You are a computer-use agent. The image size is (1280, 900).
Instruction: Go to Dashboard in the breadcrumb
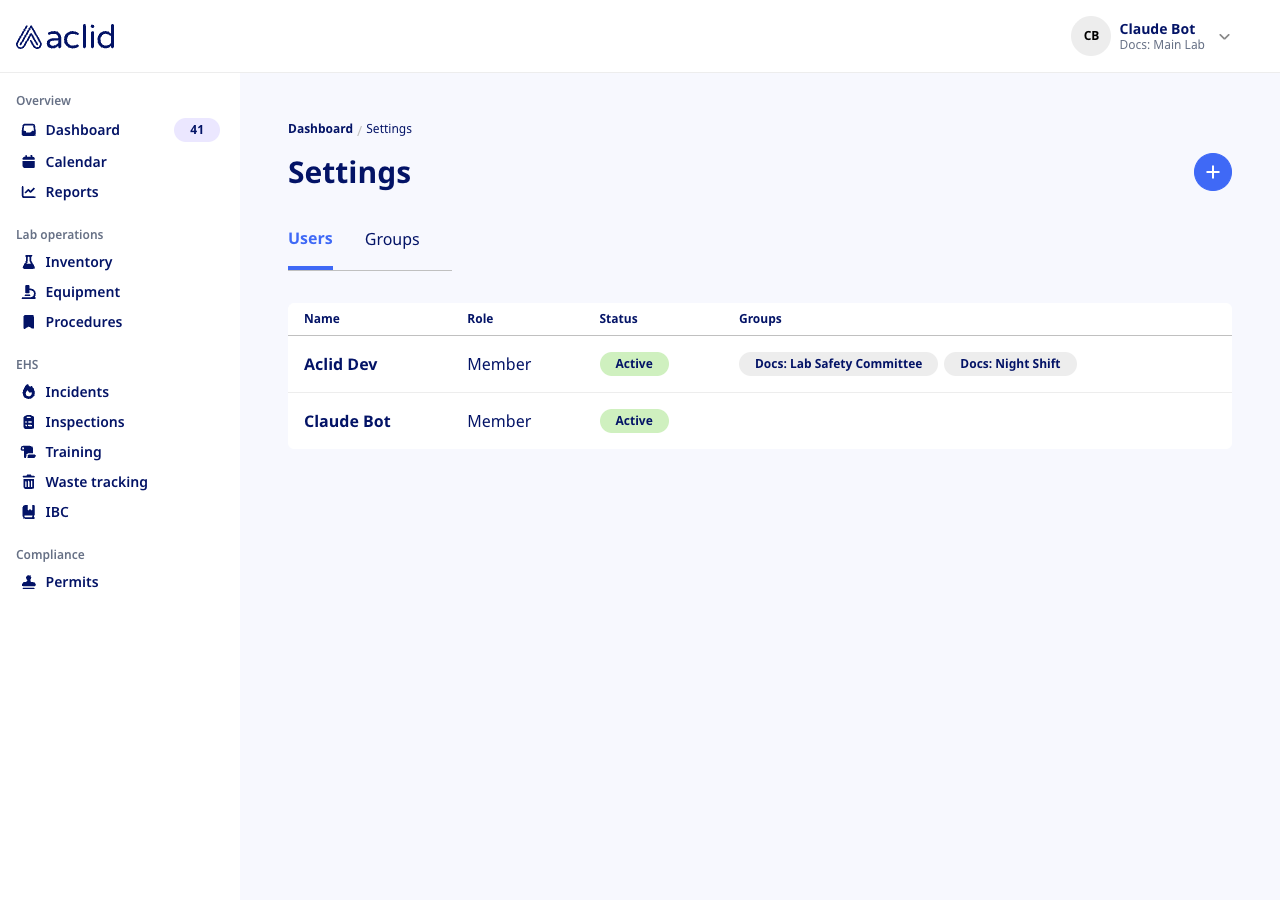(320, 129)
